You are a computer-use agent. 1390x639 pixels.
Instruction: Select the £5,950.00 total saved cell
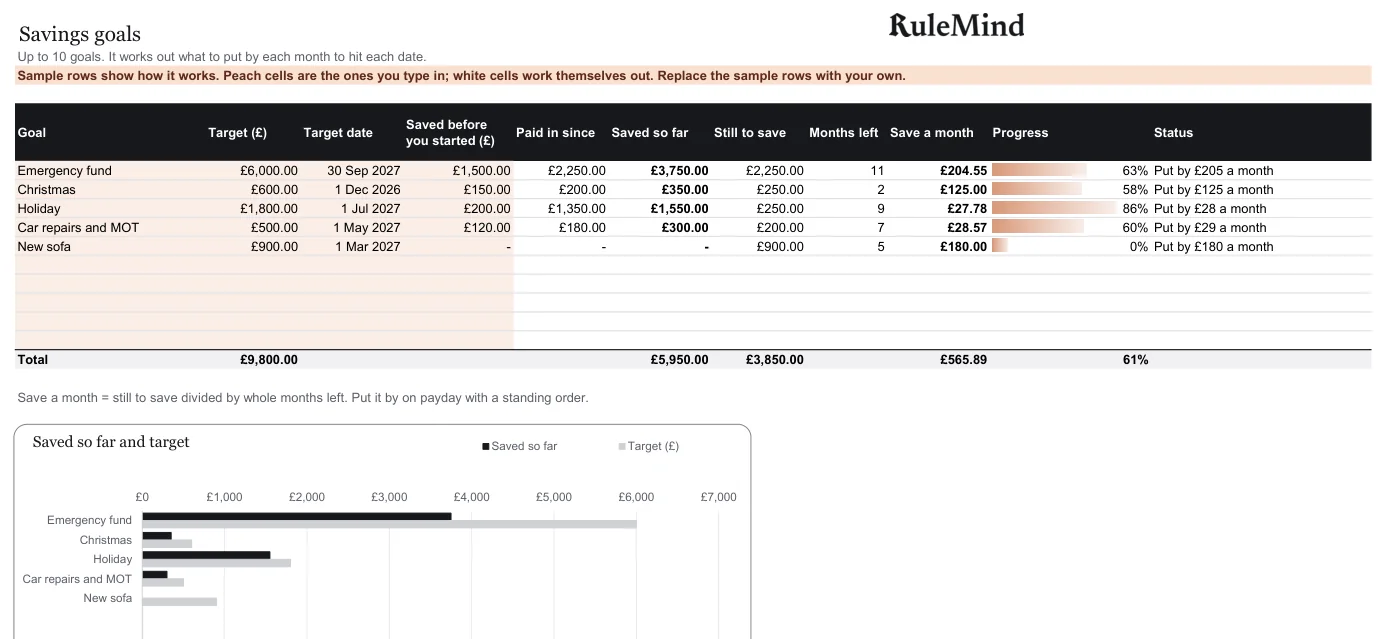pyautogui.click(x=679, y=360)
